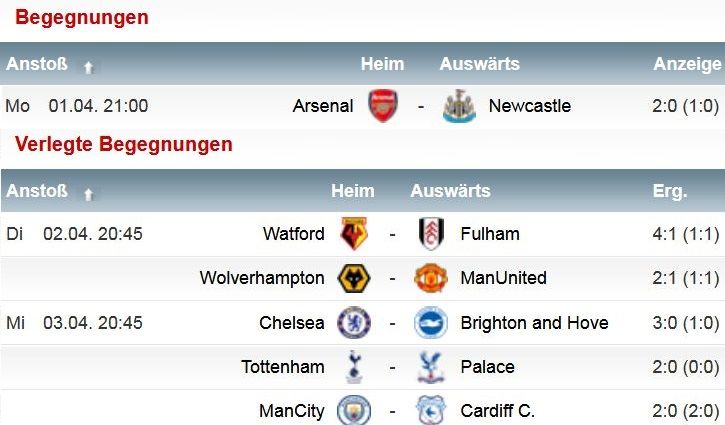This screenshot has height=425, width=725.
Task: Open the Wolverhampton team name link
Action: tap(262, 278)
